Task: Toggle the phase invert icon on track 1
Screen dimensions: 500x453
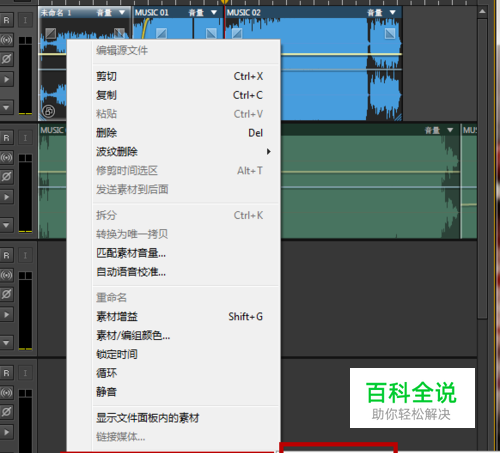Action: click(x=6, y=59)
